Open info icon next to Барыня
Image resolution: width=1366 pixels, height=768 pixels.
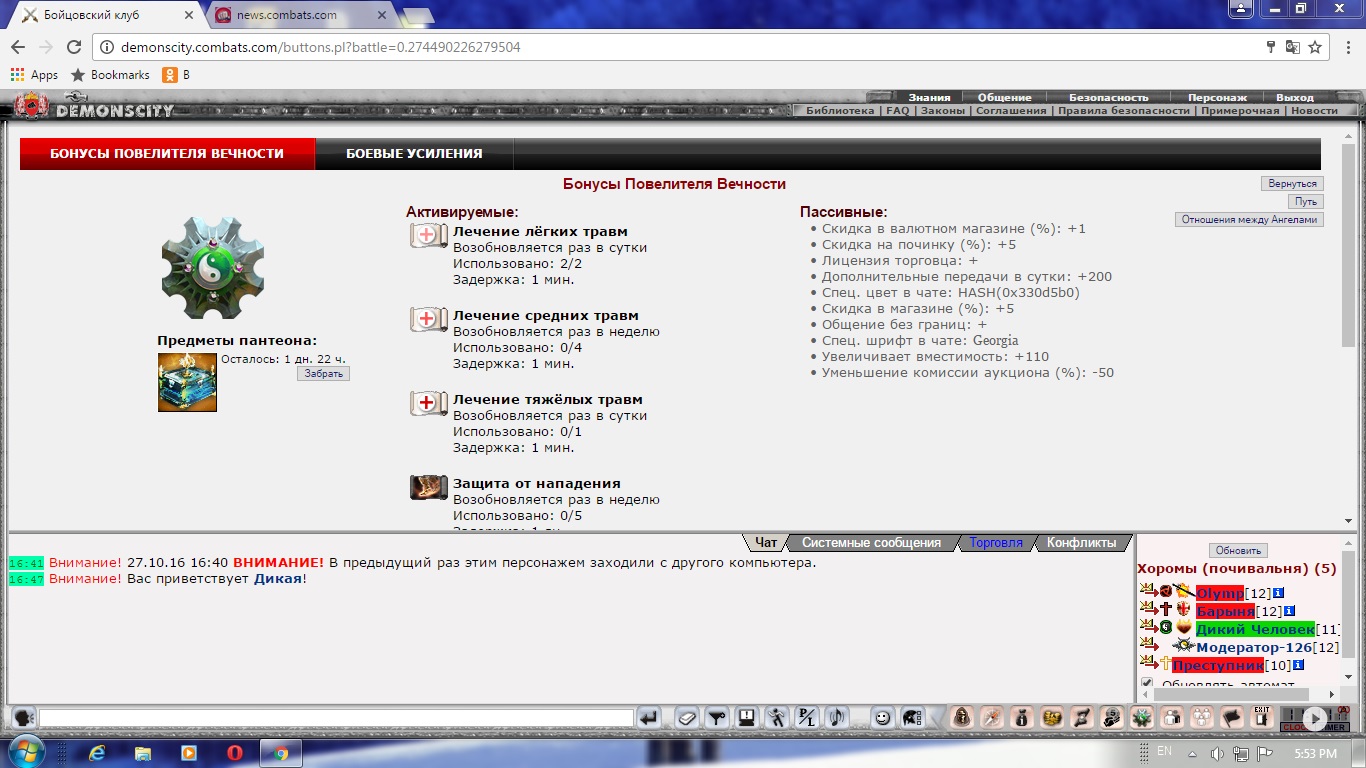(1290, 611)
